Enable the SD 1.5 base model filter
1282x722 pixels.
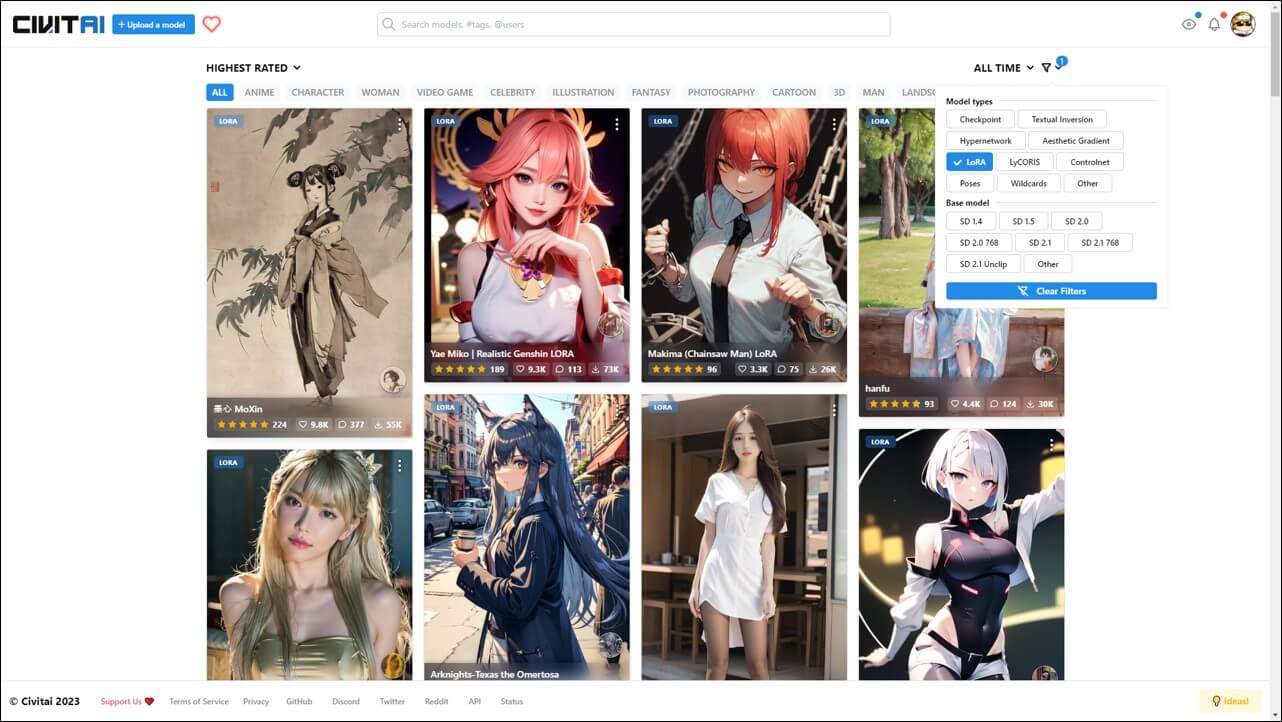1023,221
